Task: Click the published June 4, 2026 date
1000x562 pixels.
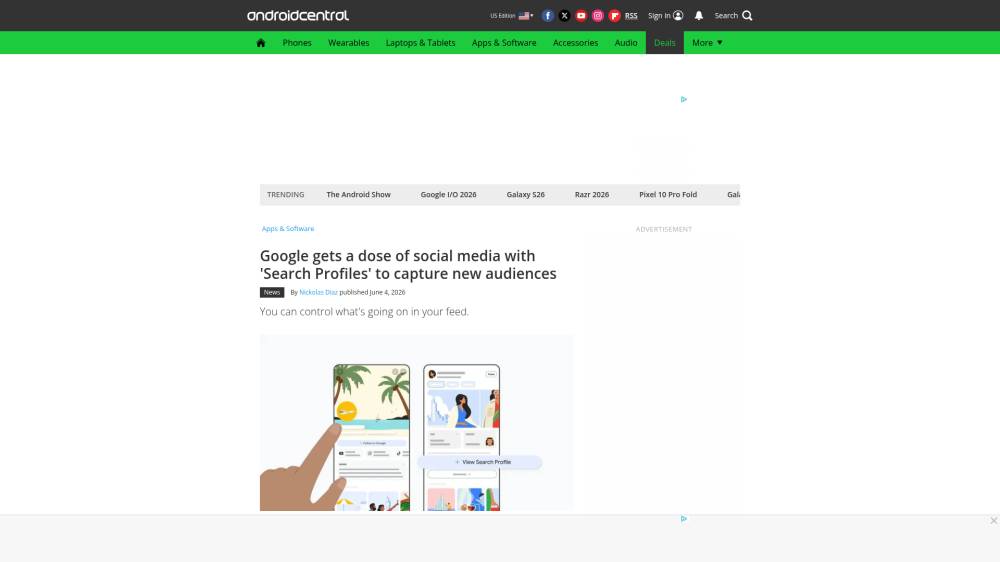Action: click(372, 292)
